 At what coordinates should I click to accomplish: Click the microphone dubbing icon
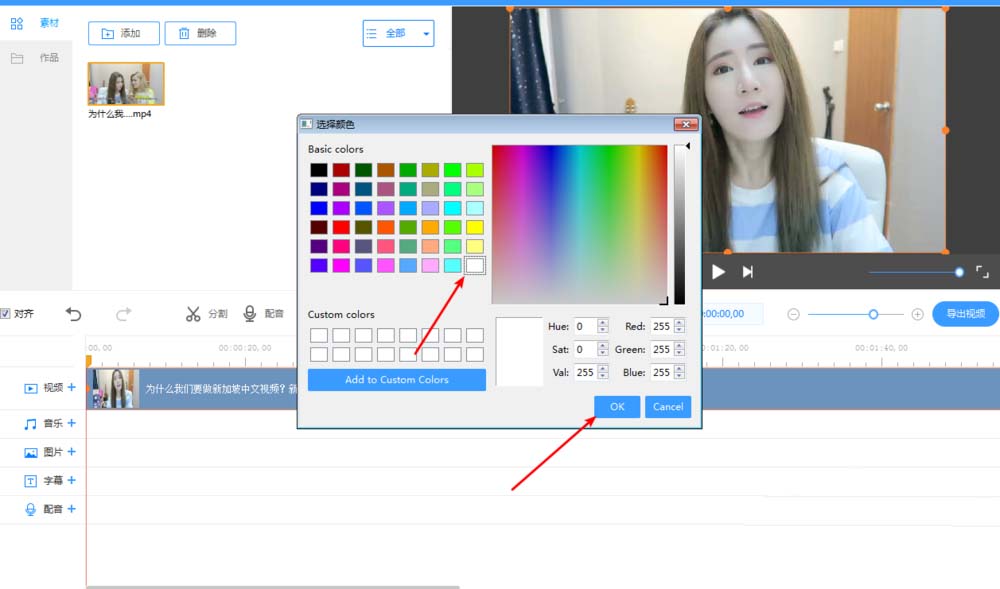(250, 314)
